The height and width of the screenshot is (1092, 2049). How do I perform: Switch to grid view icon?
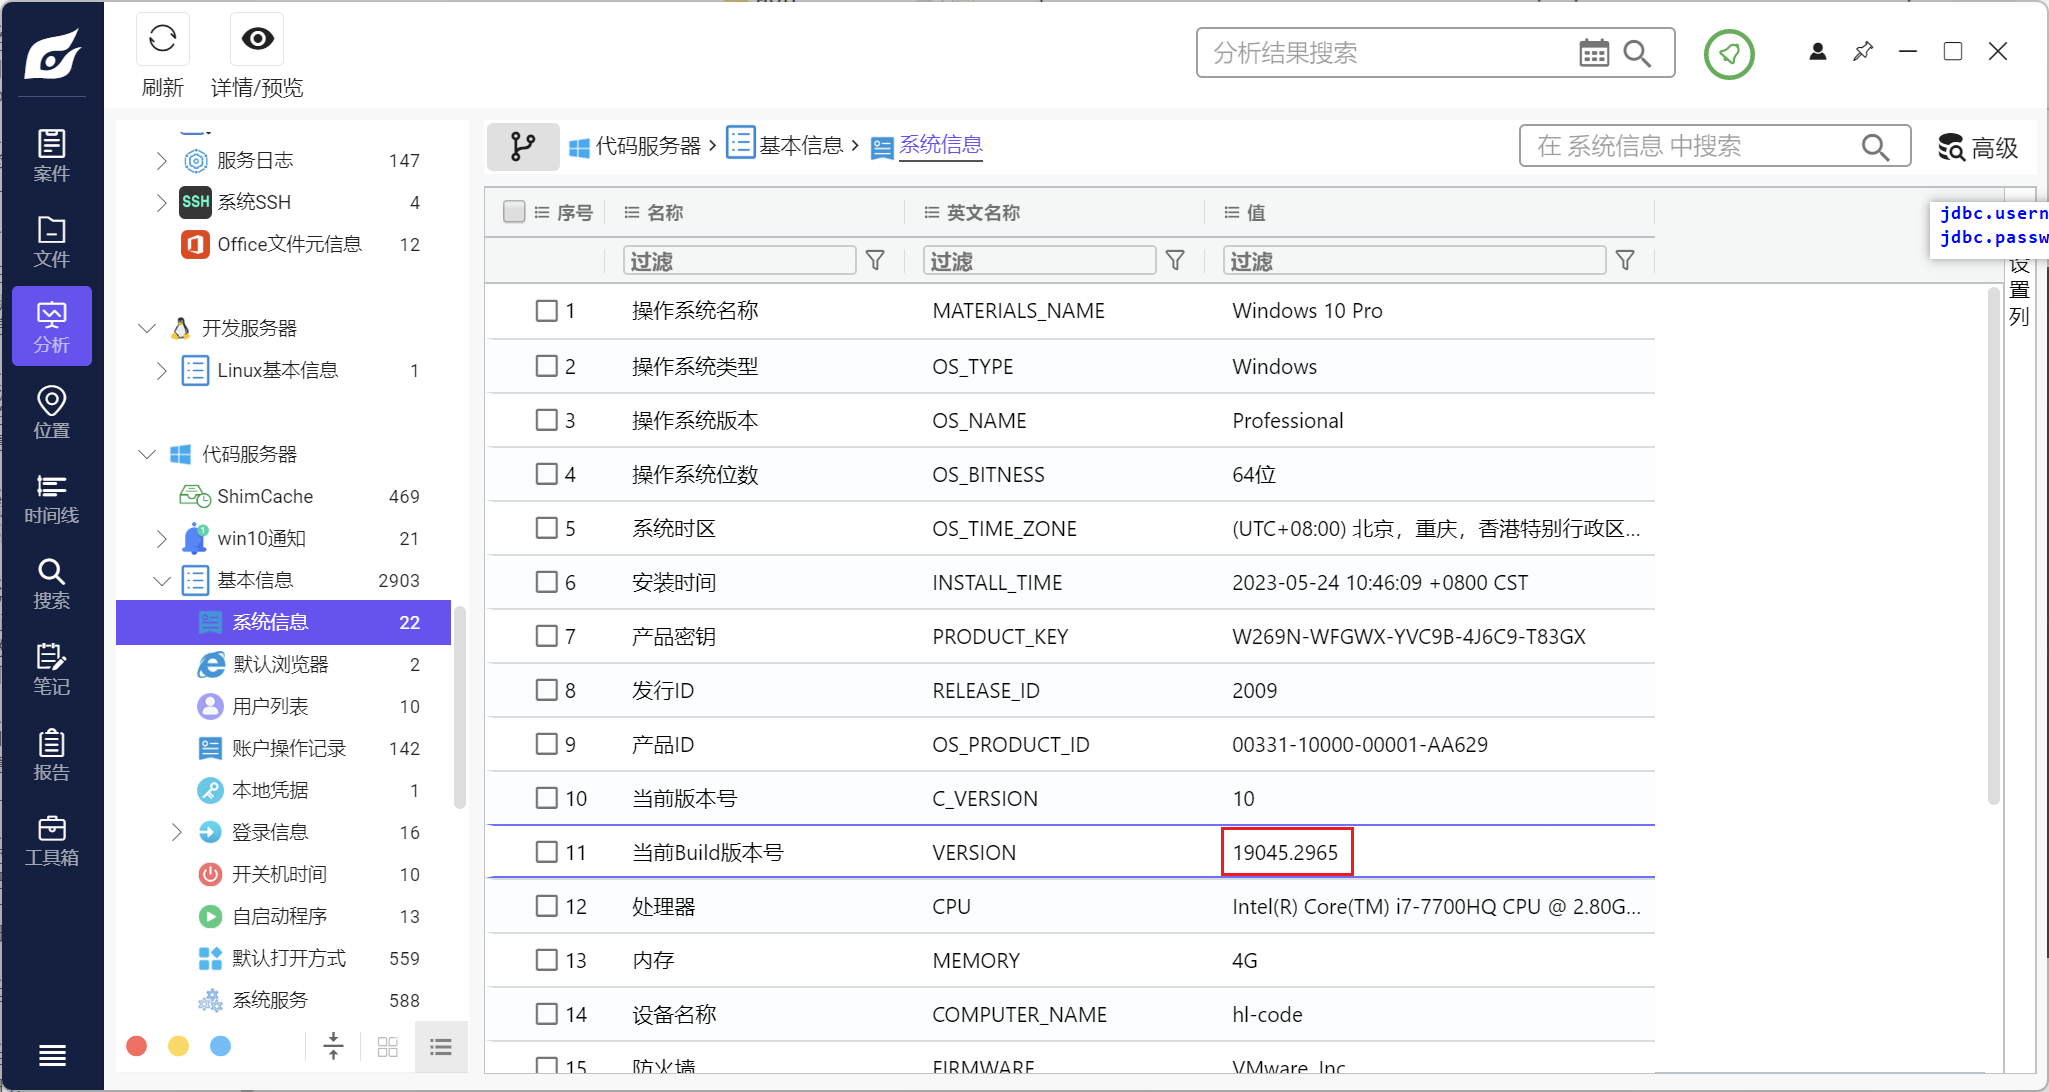pos(388,1047)
